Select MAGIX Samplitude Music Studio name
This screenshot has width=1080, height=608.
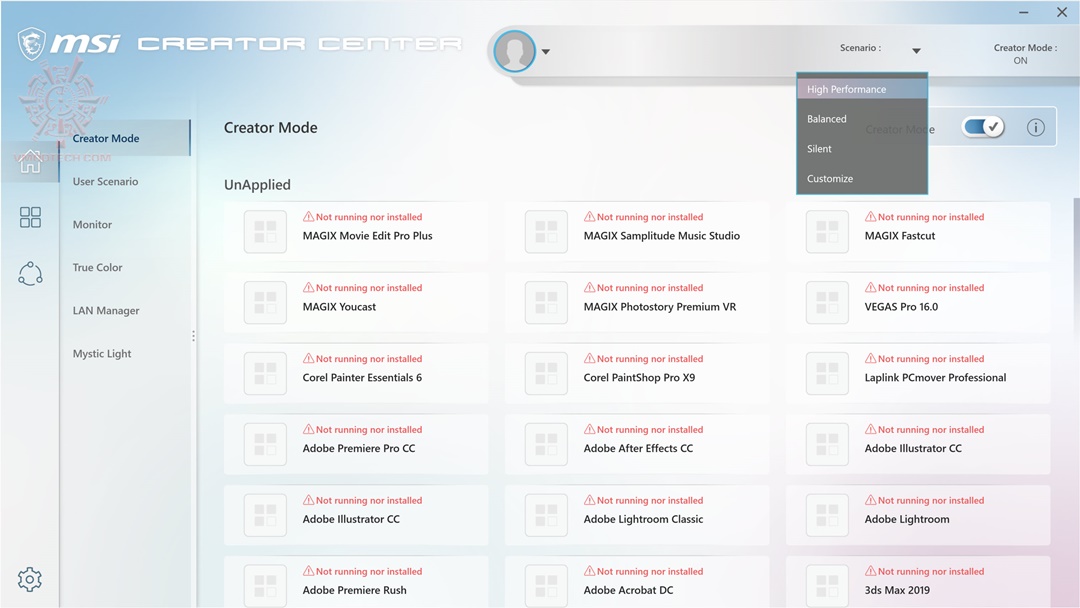[662, 235]
